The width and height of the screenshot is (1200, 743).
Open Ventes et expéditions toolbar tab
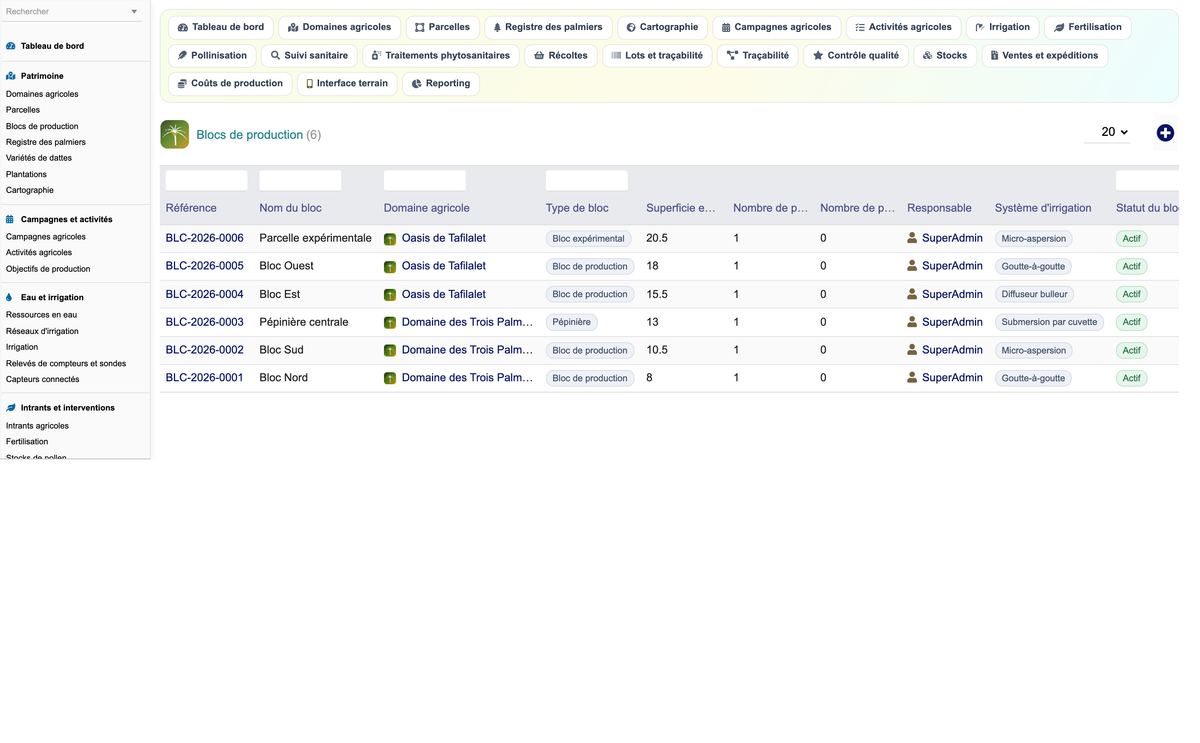(x=1044, y=55)
